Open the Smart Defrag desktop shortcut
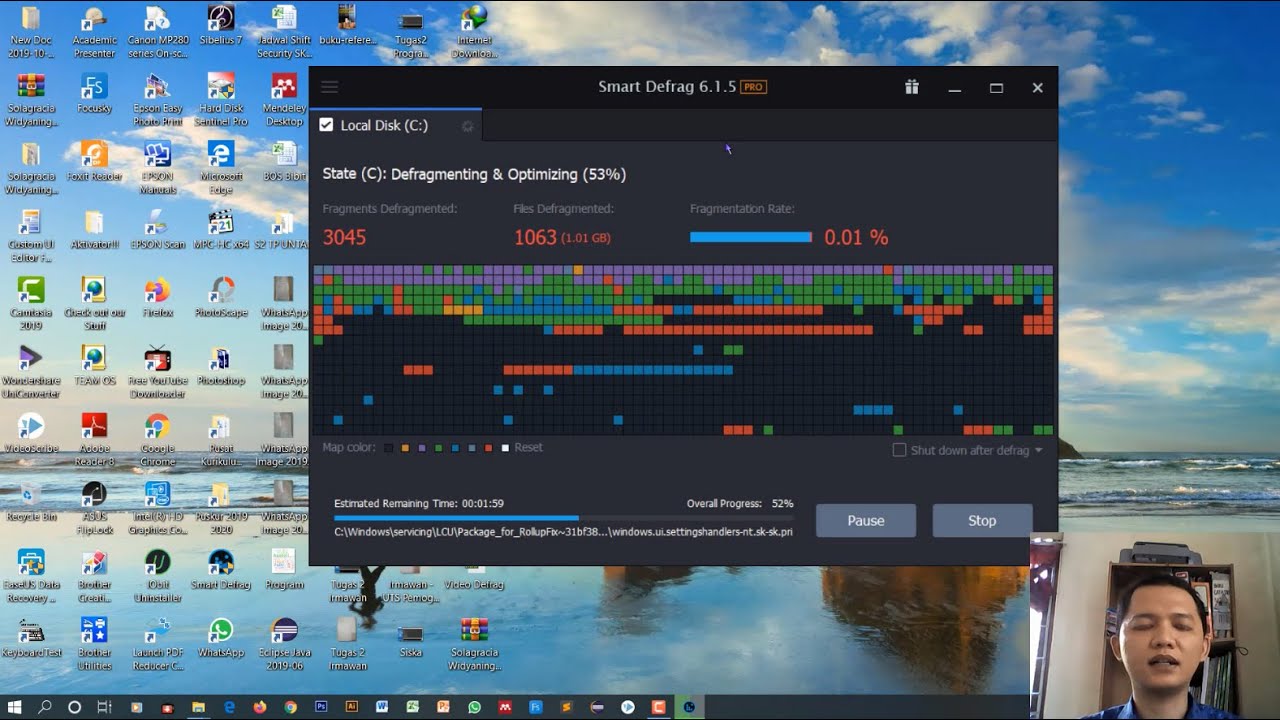Viewport: 1280px width, 720px height. click(220, 570)
